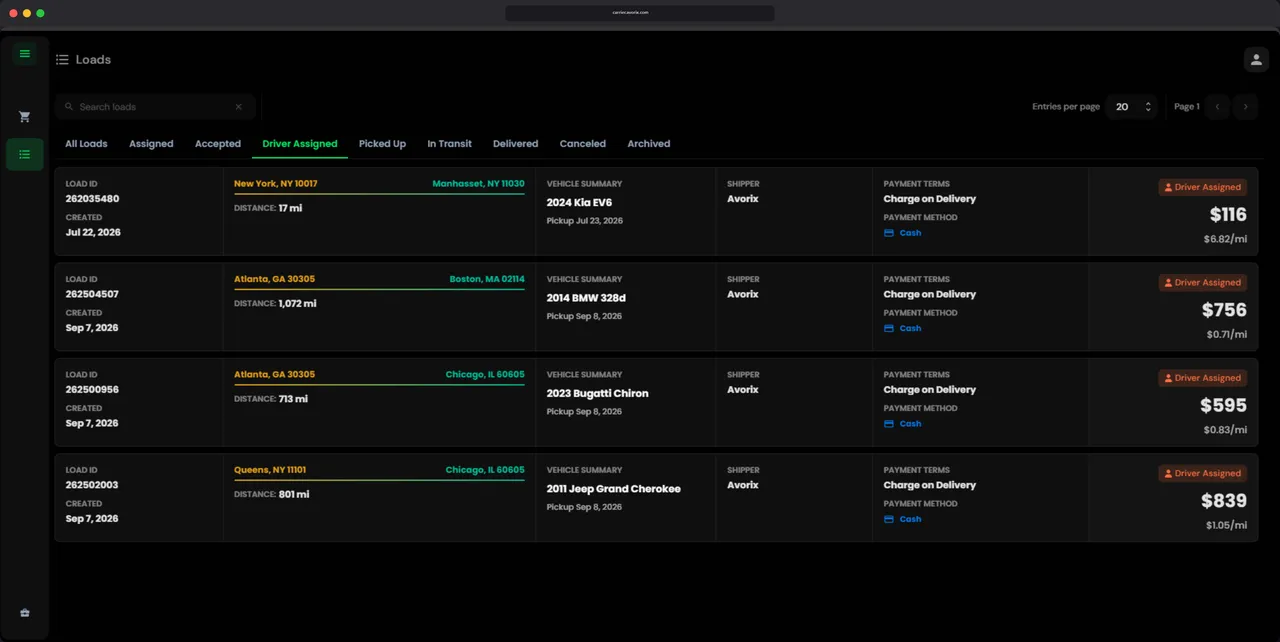Click origin Queens, NY 11101
The width and height of the screenshot is (1280, 642).
coord(270,470)
